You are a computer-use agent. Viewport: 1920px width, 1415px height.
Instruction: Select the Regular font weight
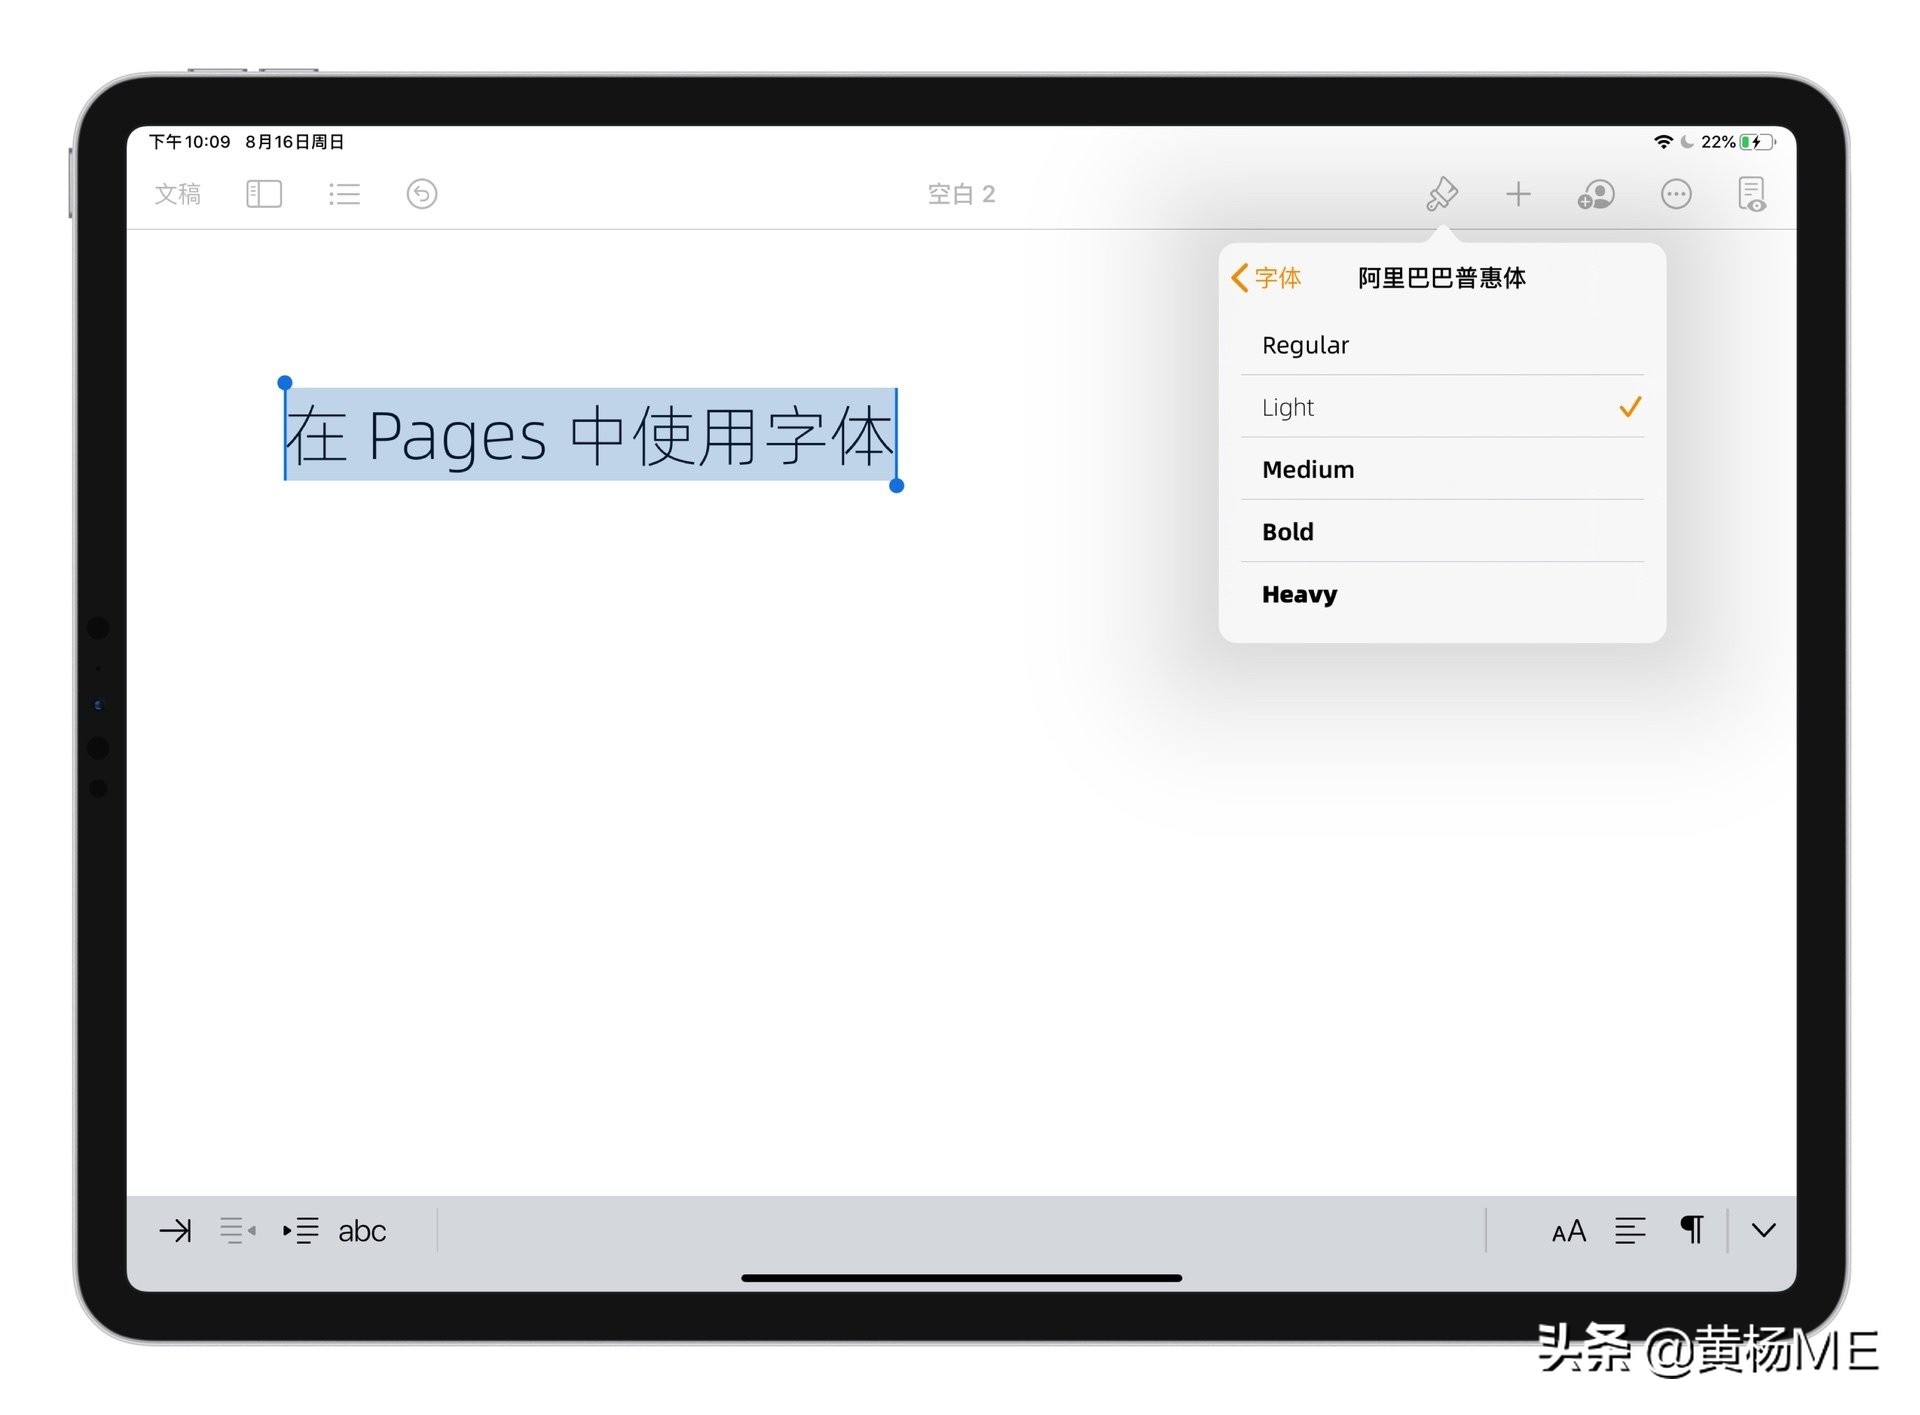tap(1305, 344)
